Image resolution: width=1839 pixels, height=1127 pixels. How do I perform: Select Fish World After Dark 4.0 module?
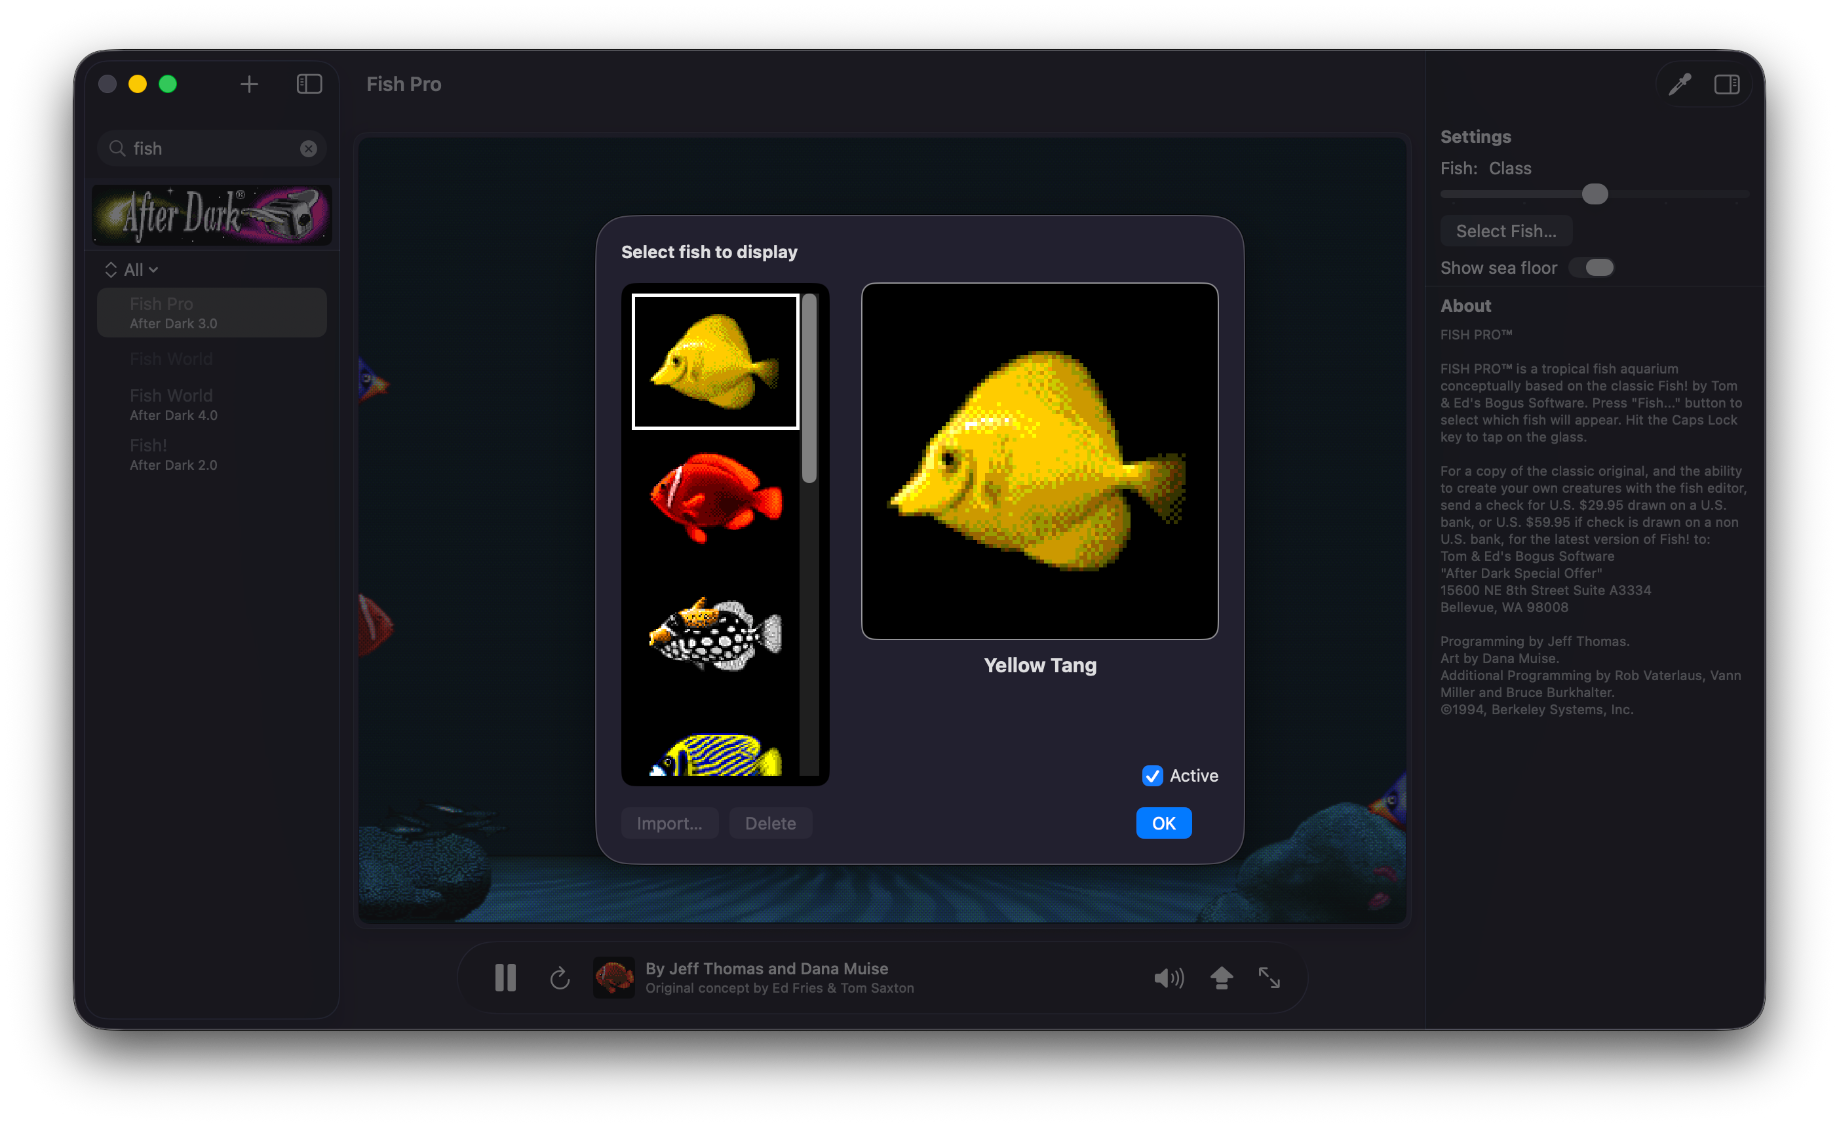212,404
